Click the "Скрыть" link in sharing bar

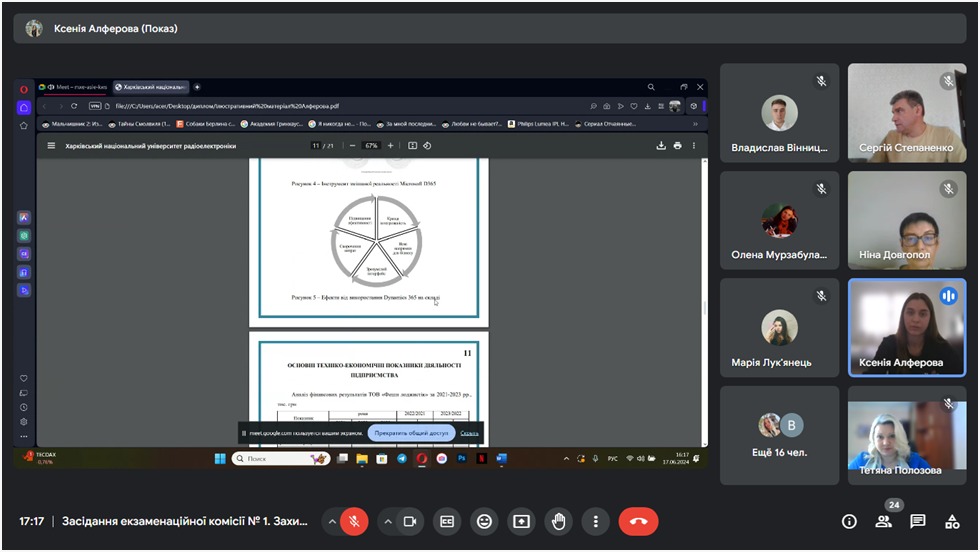coord(470,433)
